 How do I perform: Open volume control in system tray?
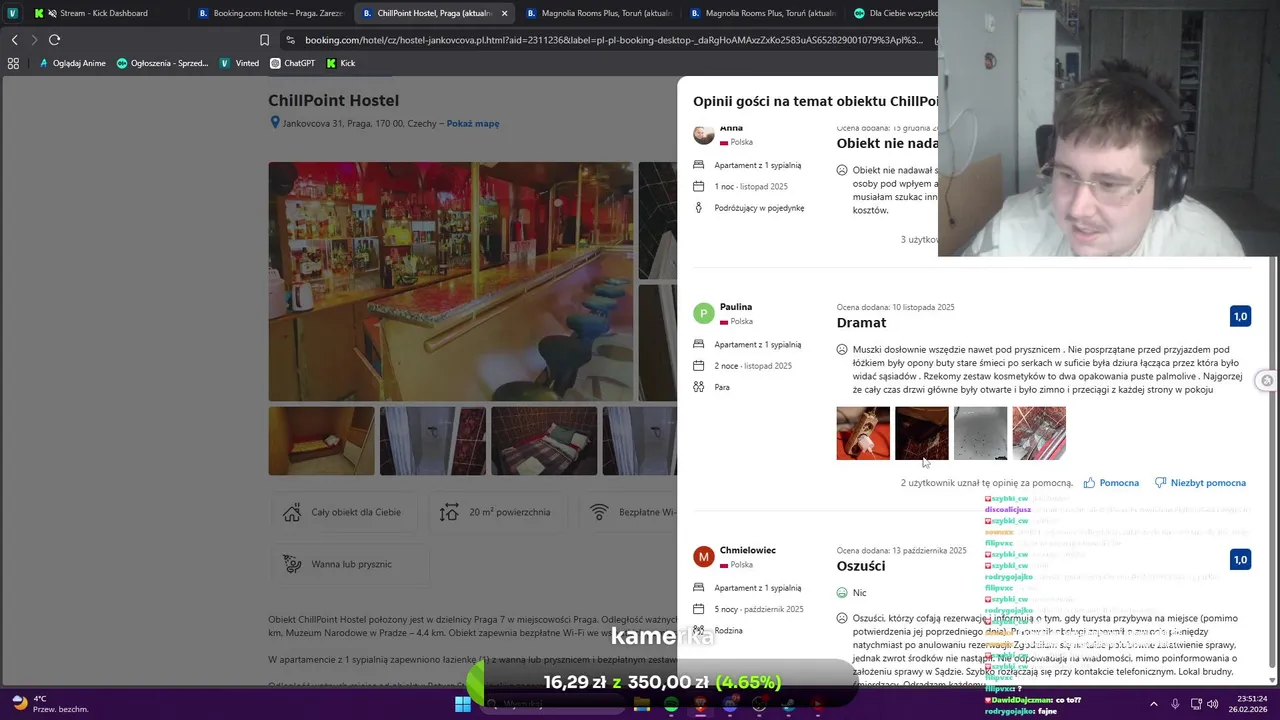(x=1213, y=704)
